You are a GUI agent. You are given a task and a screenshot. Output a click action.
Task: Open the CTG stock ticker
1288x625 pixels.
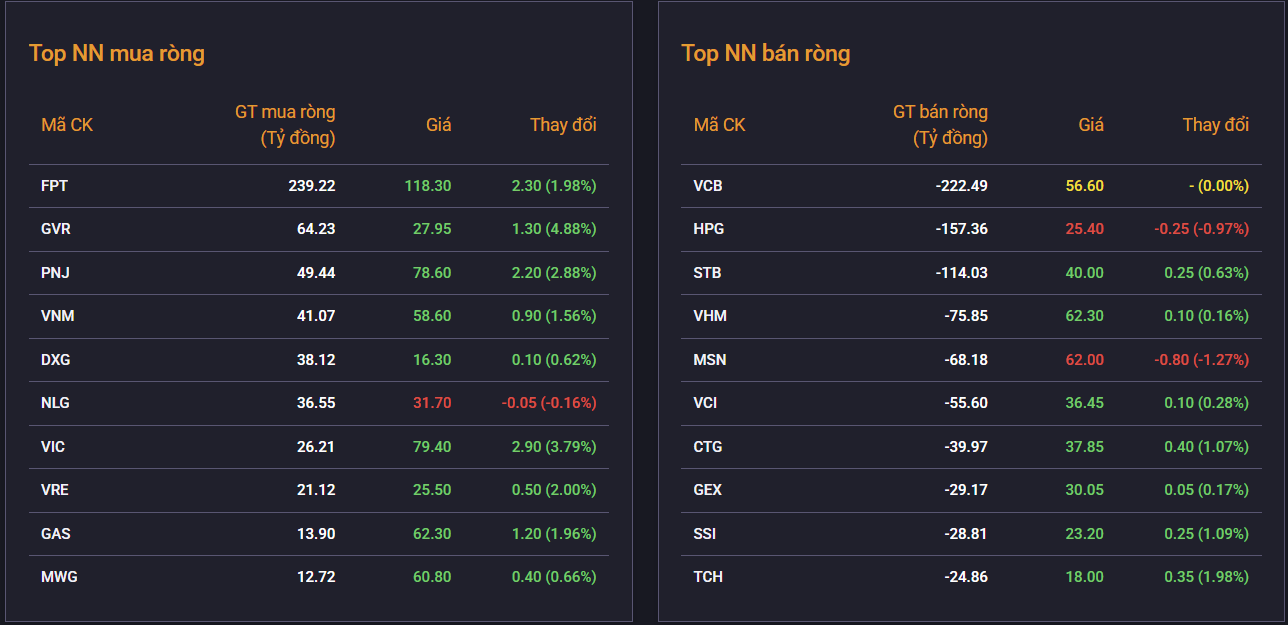(708, 447)
